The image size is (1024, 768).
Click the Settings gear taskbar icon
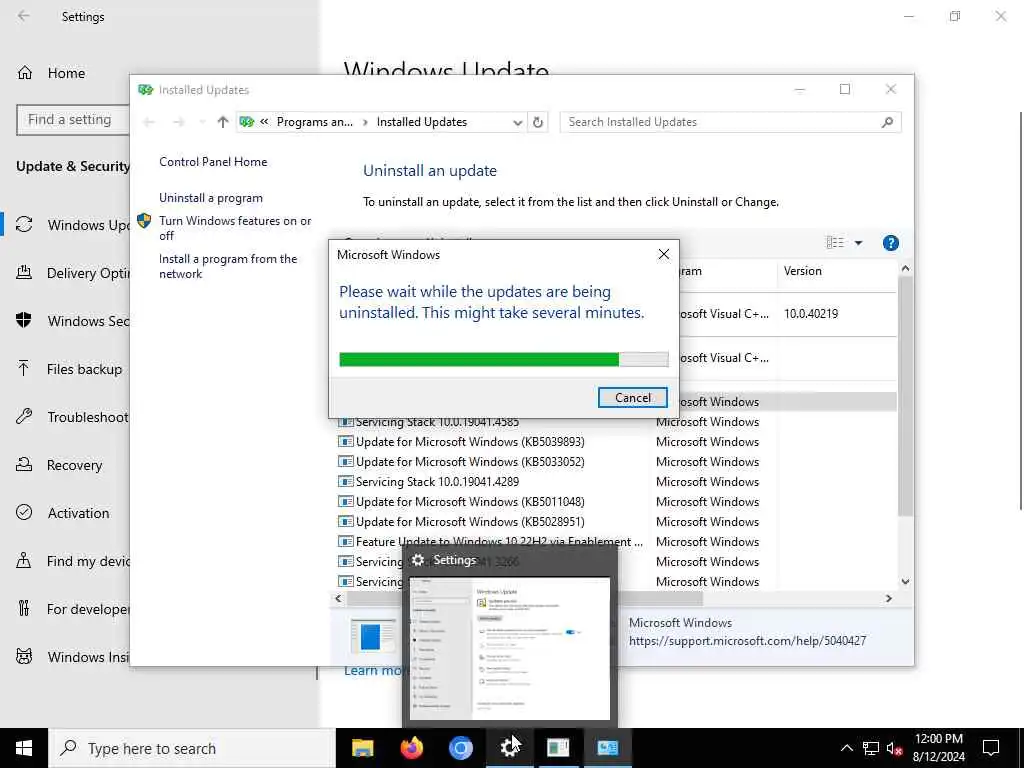click(509, 748)
